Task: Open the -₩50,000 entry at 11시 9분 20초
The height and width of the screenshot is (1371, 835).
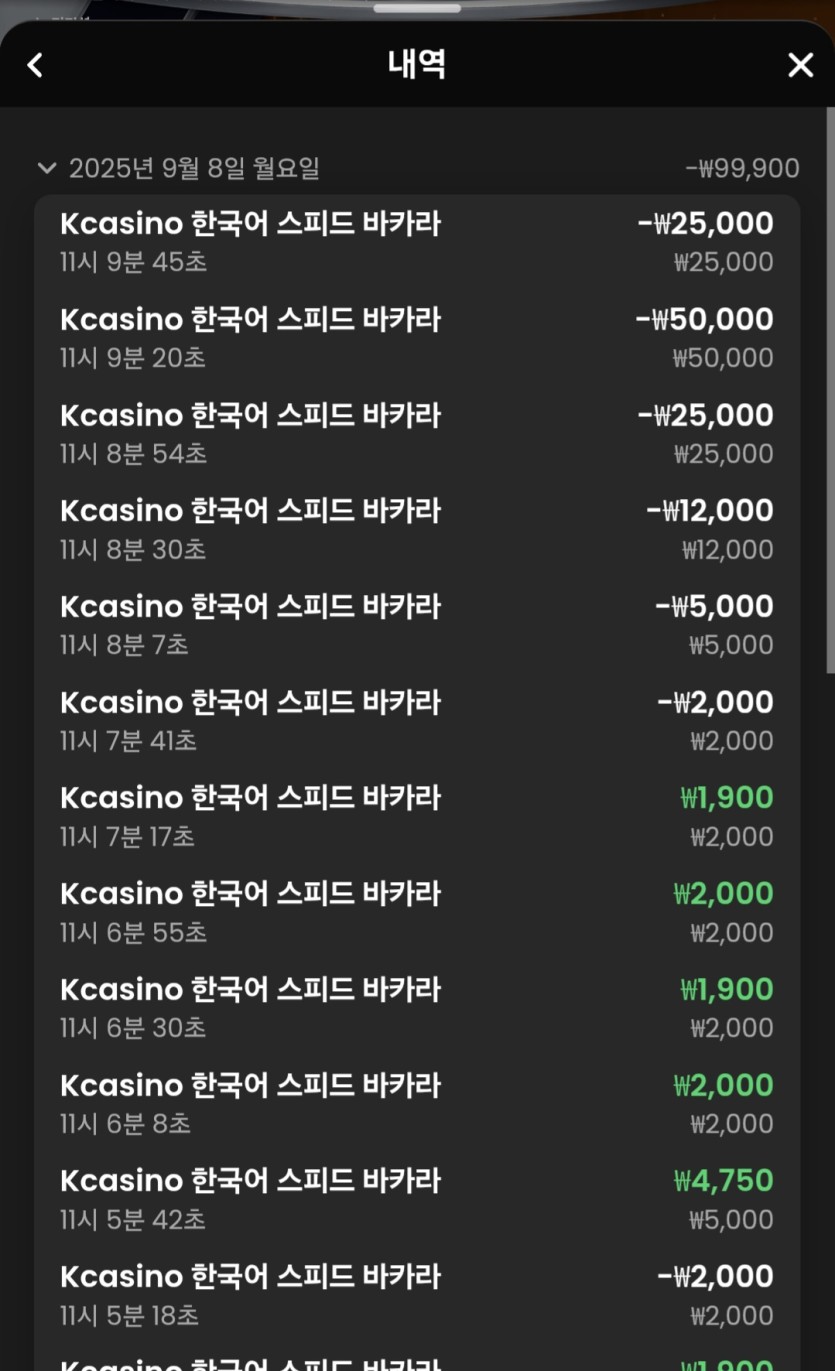Action: click(417, 338)
